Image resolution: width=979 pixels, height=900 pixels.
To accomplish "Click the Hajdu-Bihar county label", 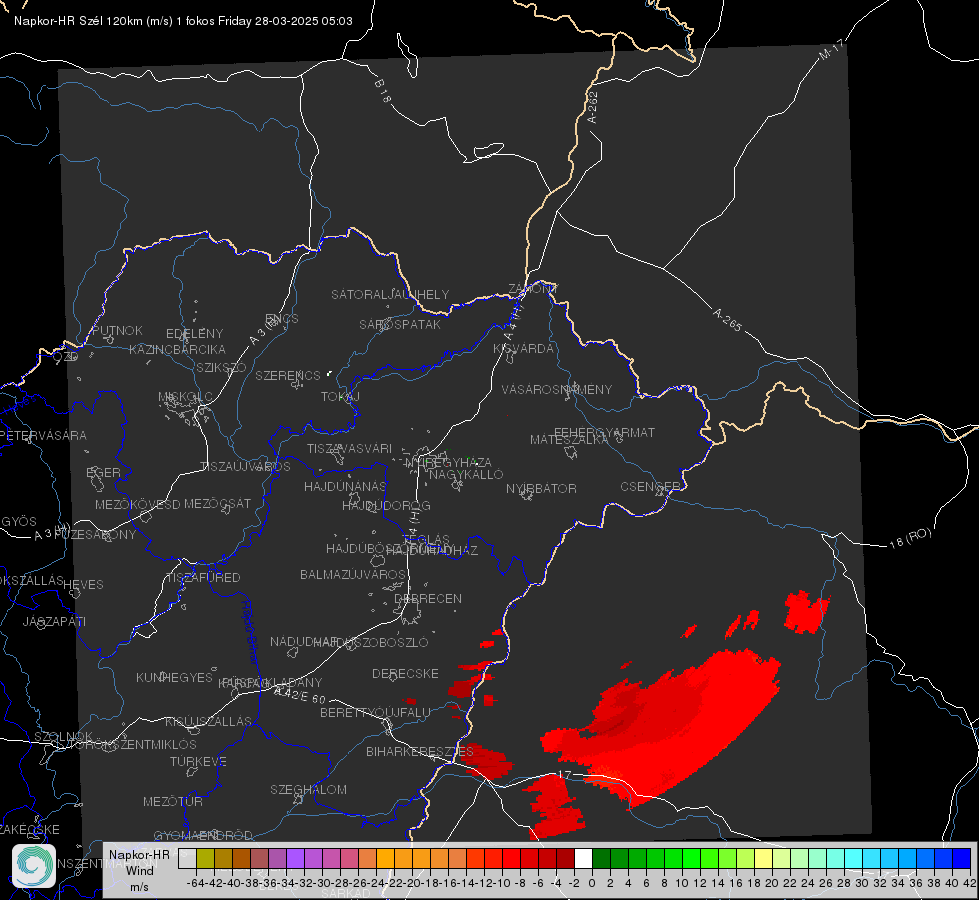I will [x=250, y=632].
